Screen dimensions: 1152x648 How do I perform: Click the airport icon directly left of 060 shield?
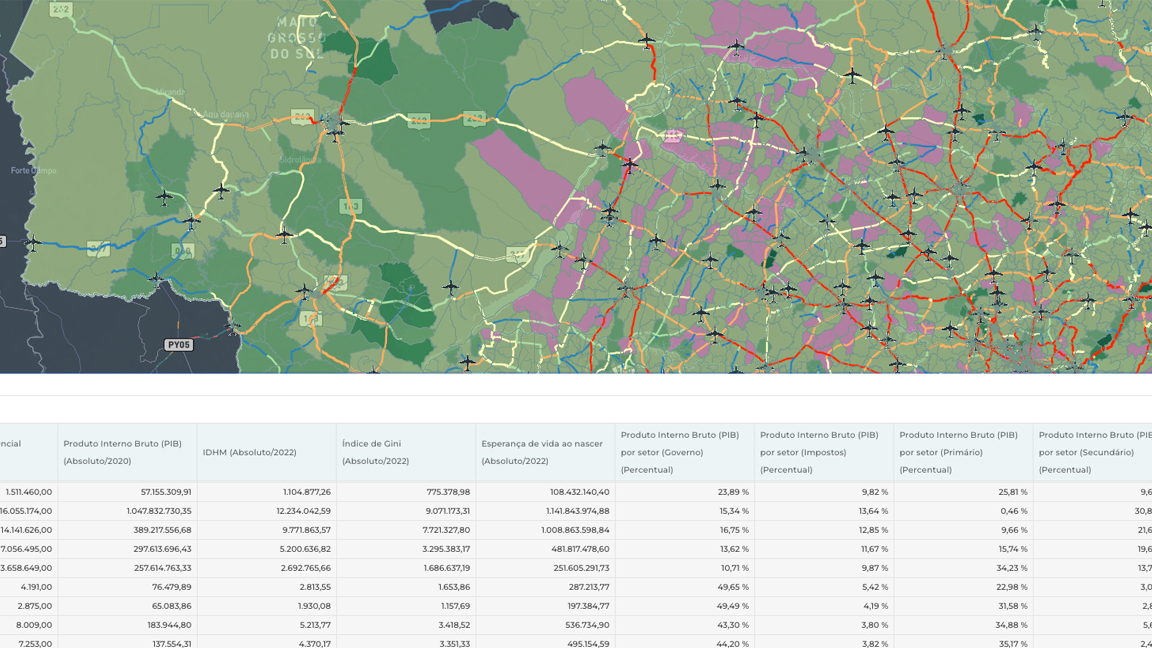[155, 279]
